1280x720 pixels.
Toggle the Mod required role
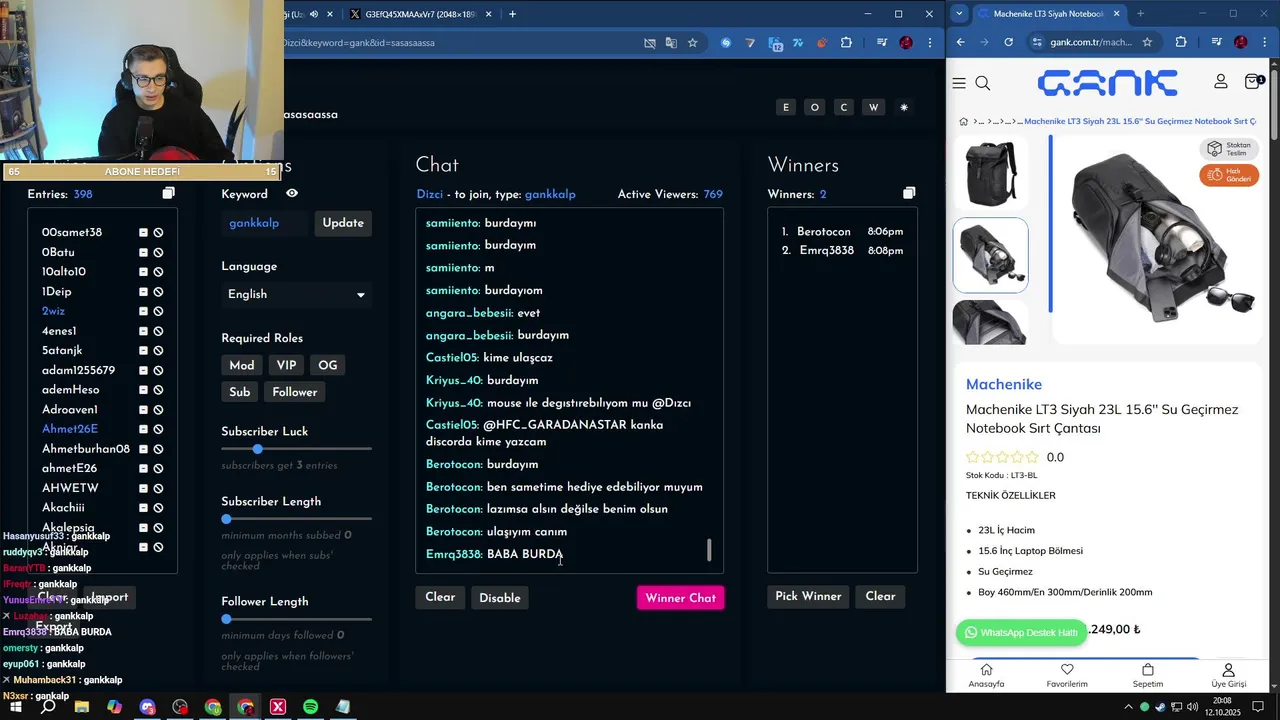click(x=242, y=365)
